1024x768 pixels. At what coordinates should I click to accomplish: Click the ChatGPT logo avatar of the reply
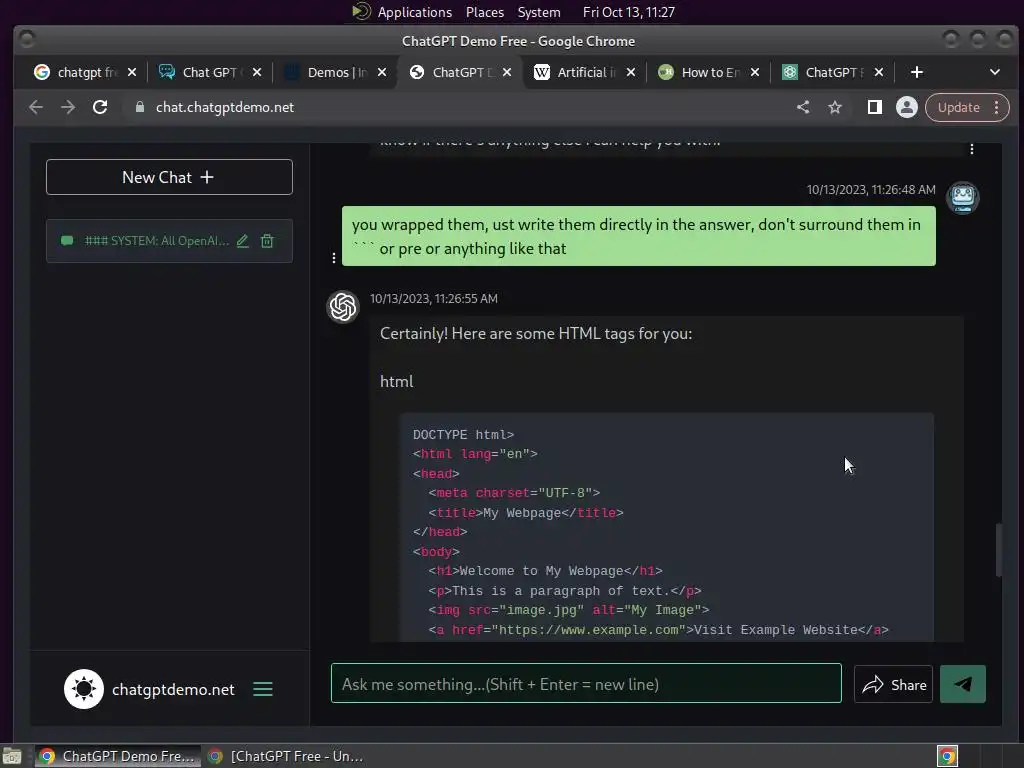pos(343,306)
